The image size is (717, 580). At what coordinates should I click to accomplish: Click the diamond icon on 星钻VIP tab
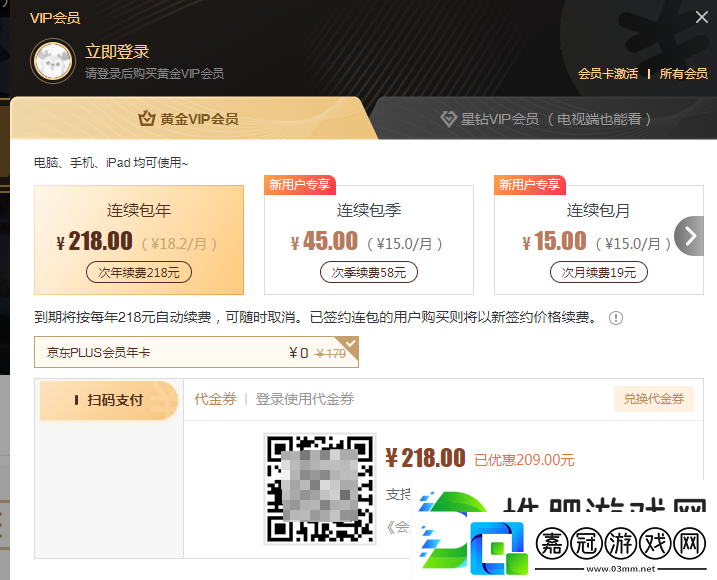[x=448, y=119]
